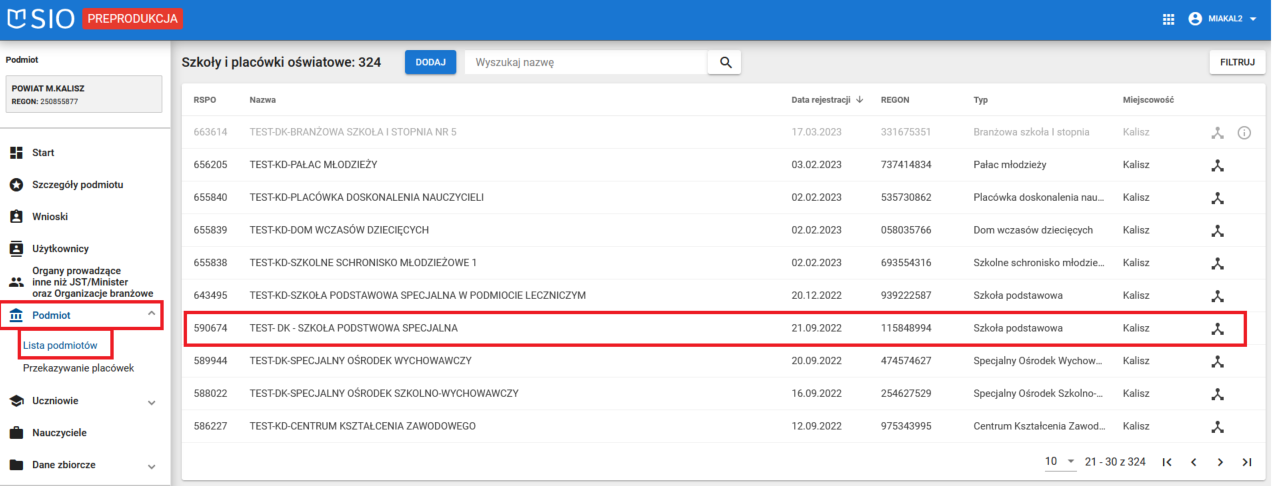Open structure icon for row RSPO 643495

[x=1217, y=296]
